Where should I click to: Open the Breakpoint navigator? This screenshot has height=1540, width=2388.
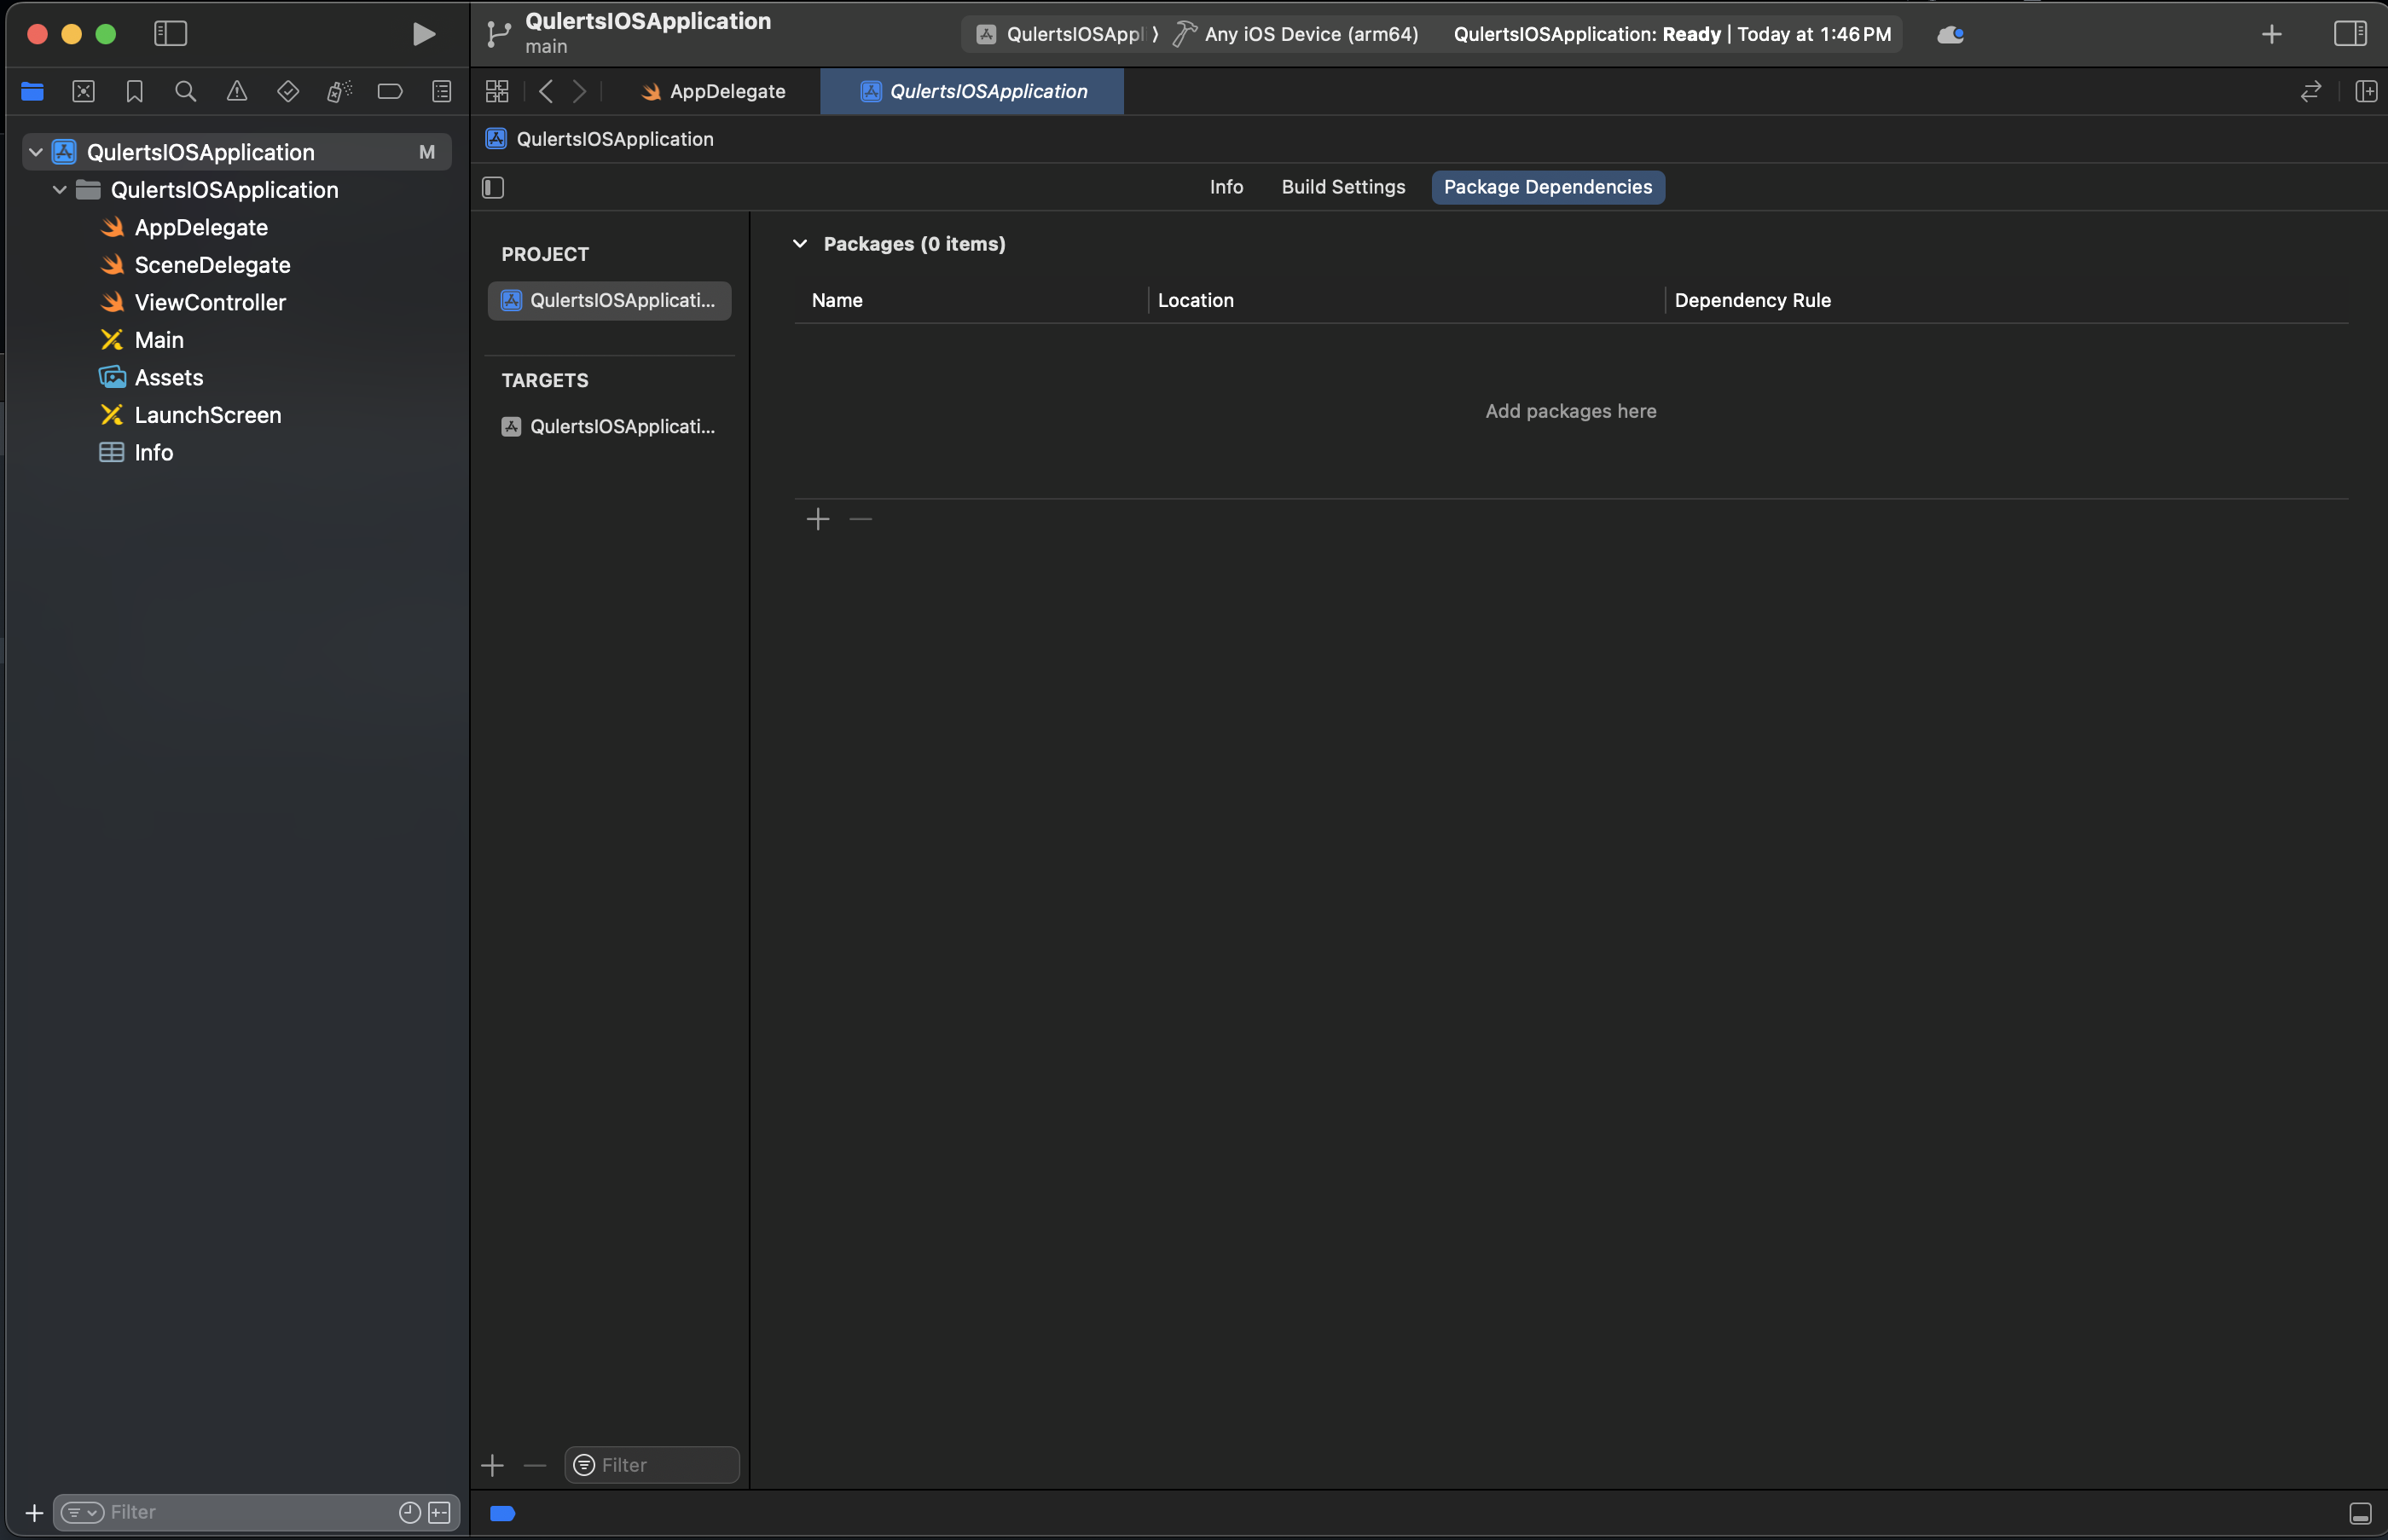[x=390, y=92]
